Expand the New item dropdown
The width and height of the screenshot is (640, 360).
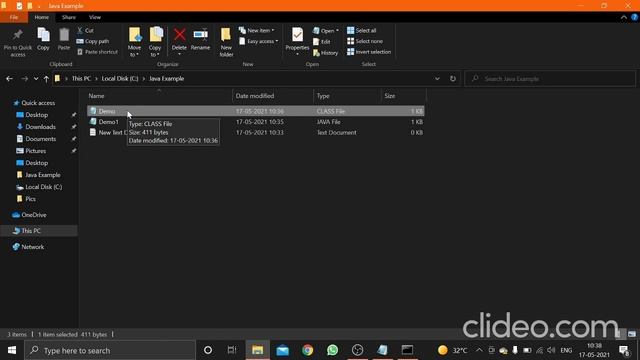tap(257, 31)
